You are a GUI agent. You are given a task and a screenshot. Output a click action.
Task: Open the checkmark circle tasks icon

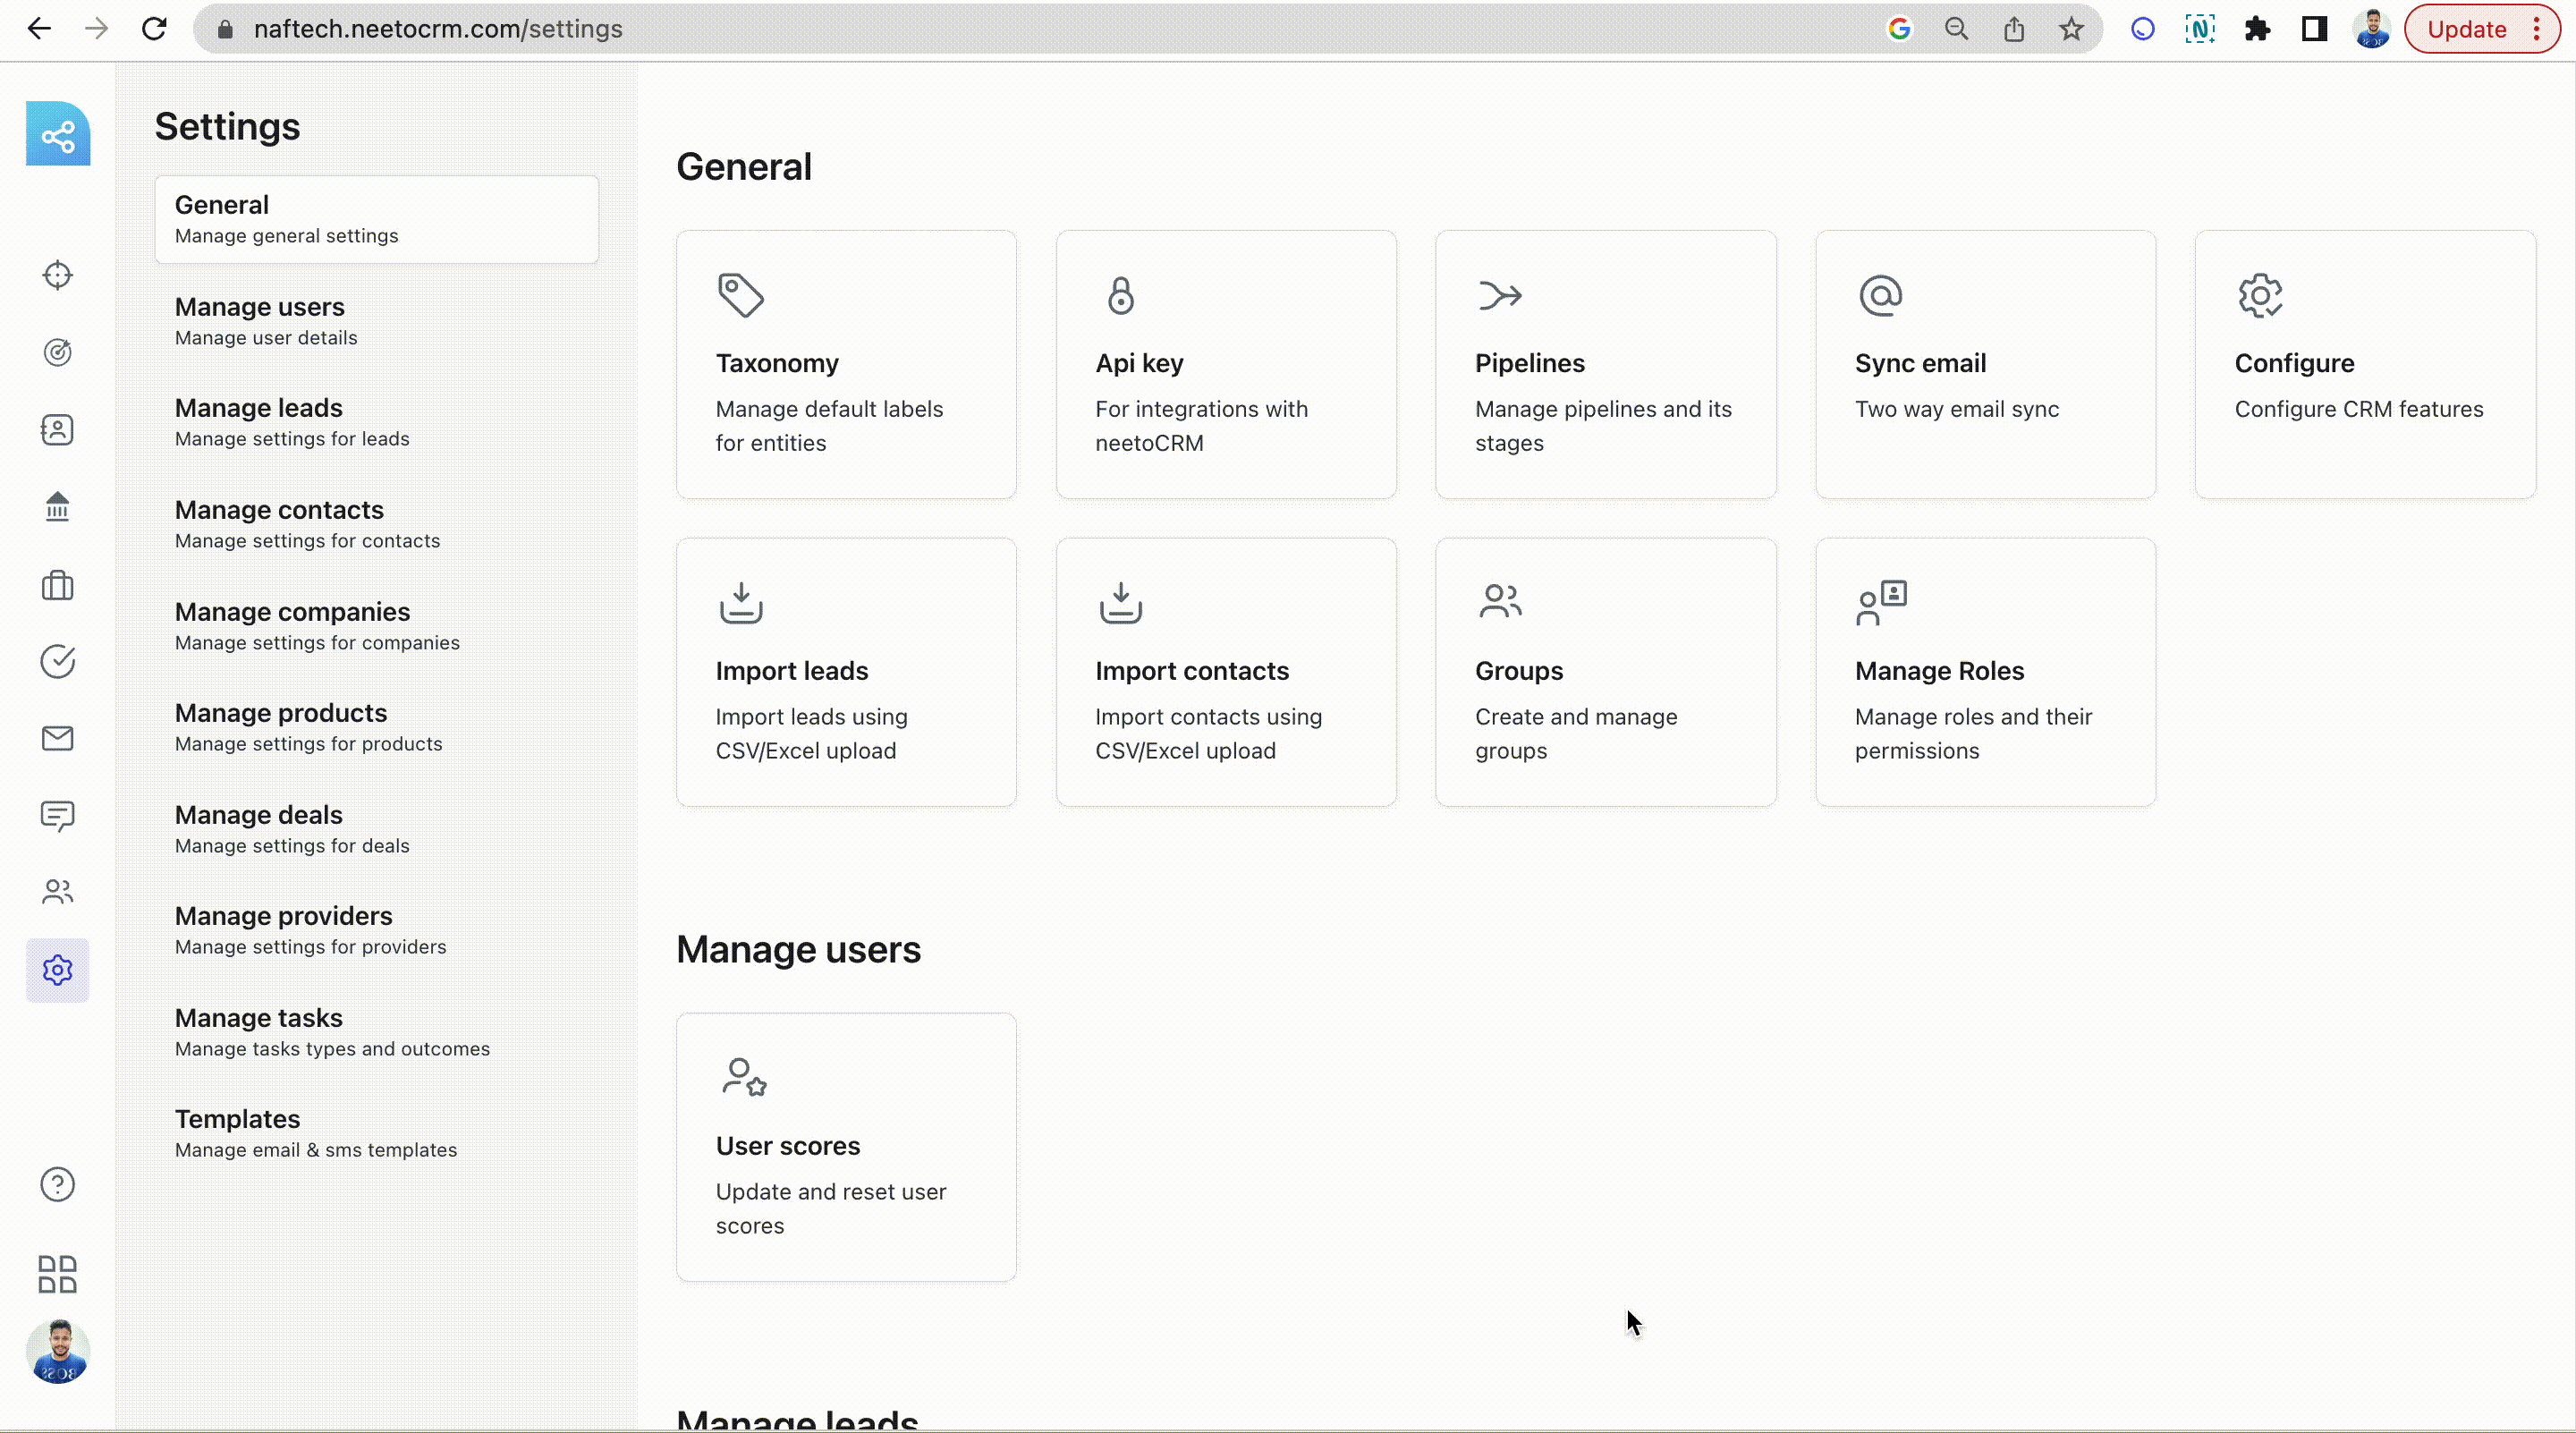click(x=58, y=661)
